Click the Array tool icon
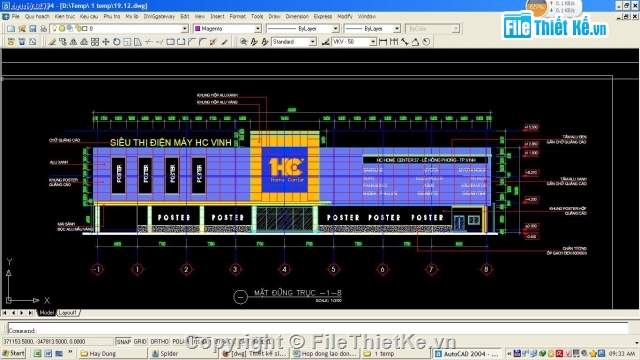Image resolution: width=640 pixels, height=360 pixels. [95, 42]
